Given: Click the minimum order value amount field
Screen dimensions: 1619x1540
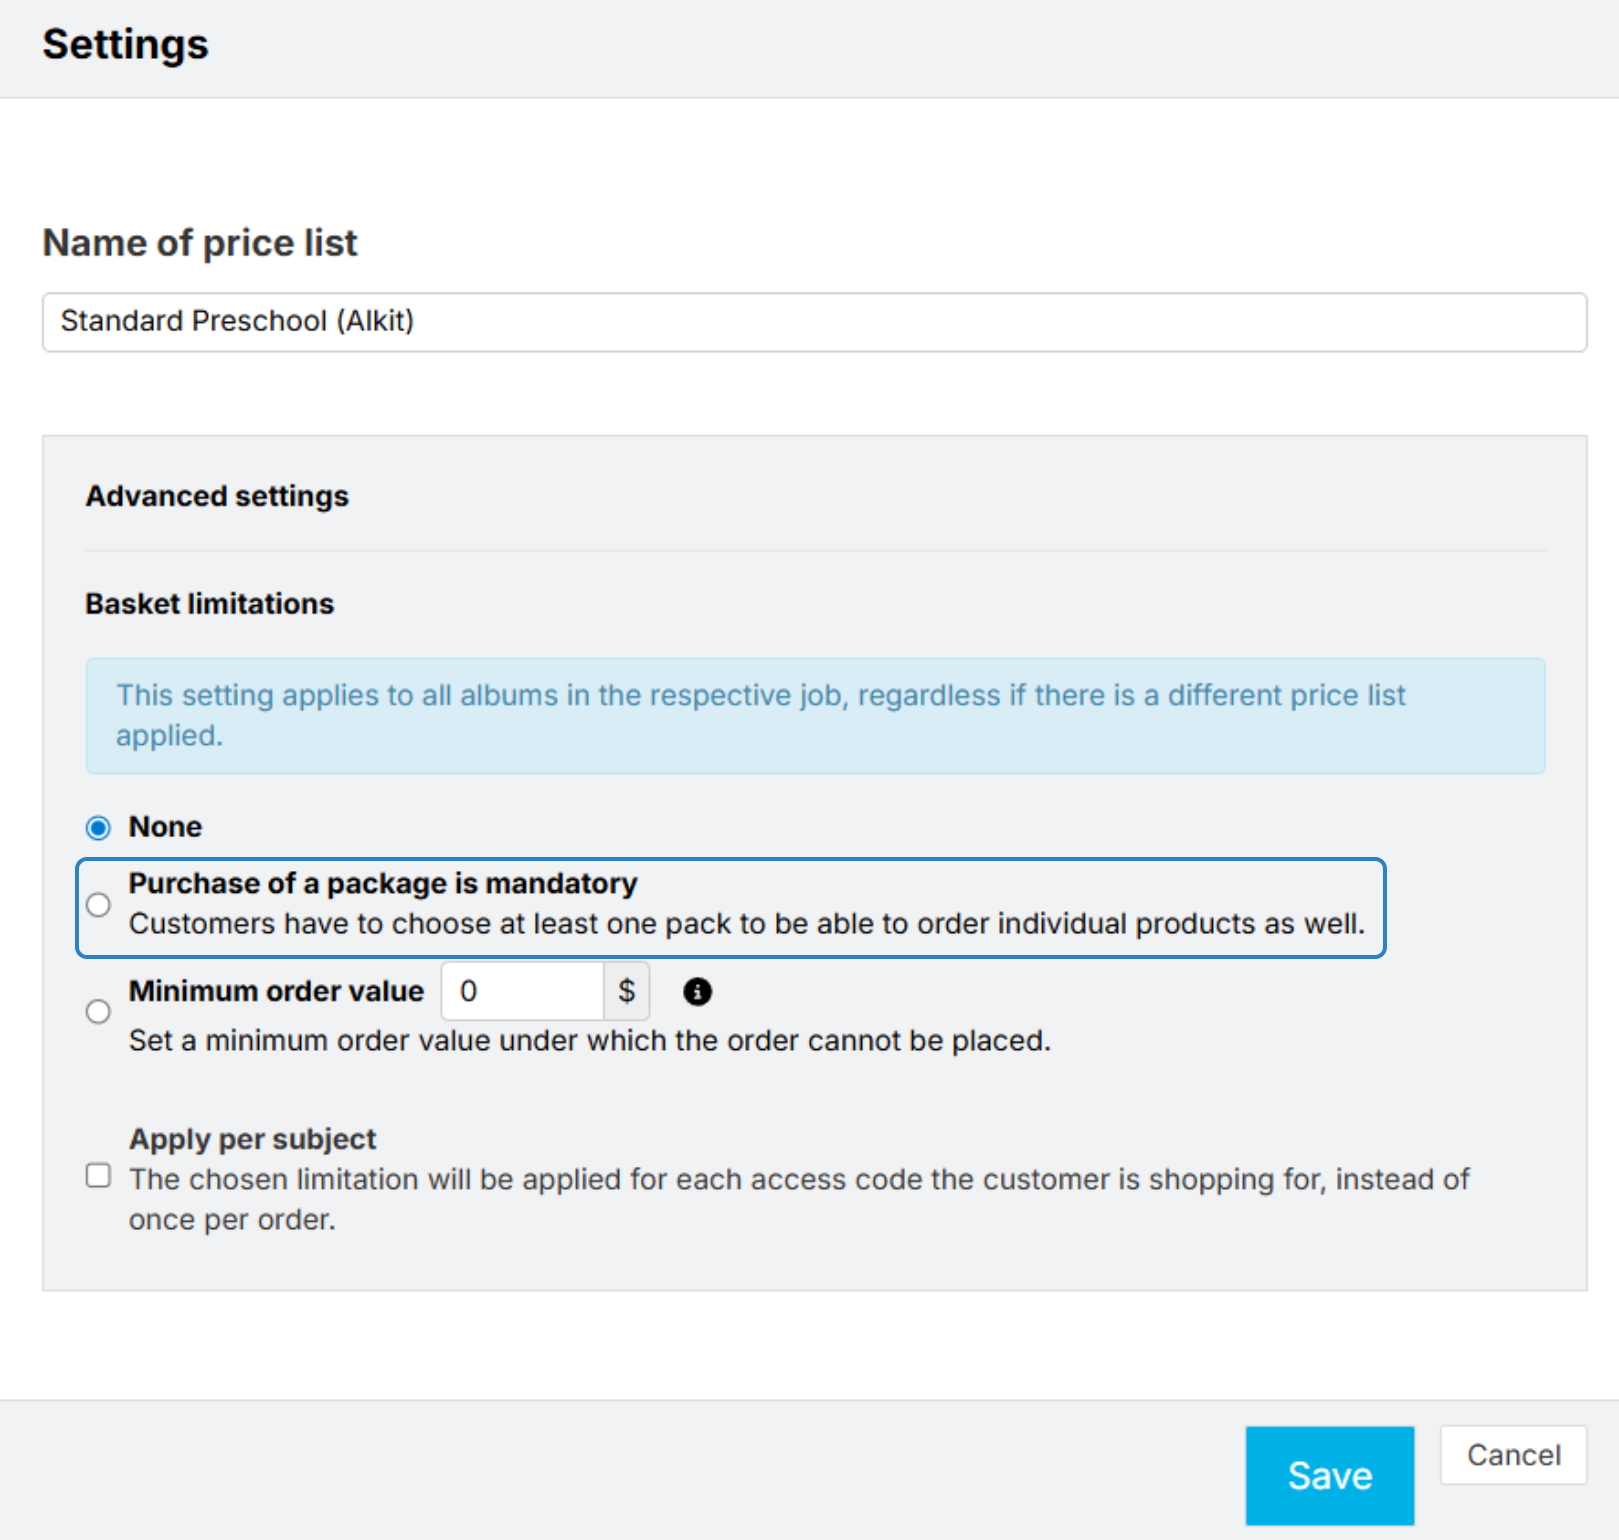Looking at the screenshot, I should 522,991.
